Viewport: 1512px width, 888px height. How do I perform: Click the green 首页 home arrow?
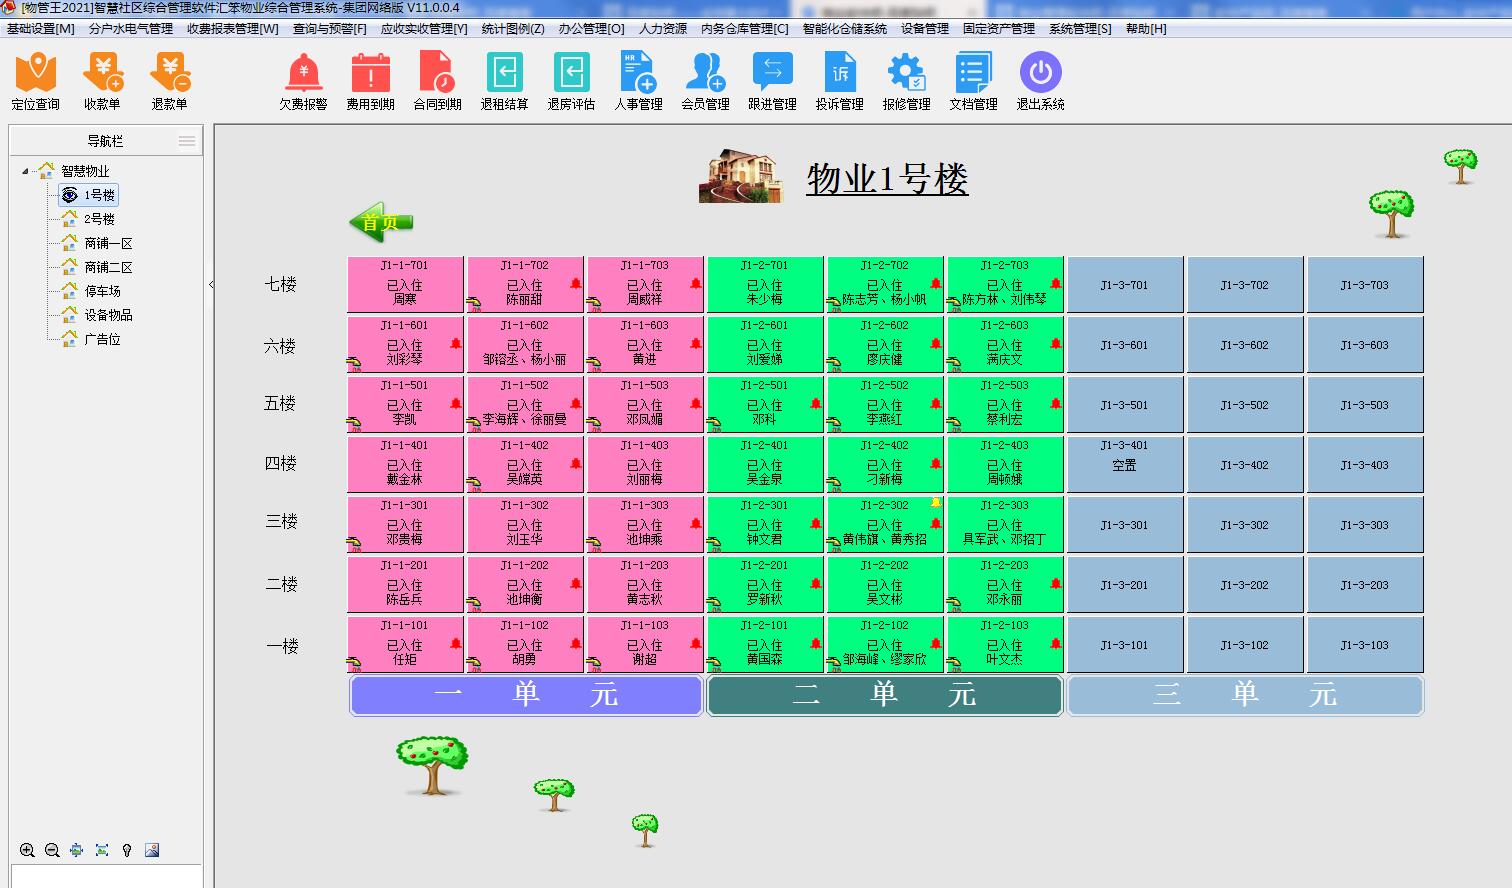(381, 221)
